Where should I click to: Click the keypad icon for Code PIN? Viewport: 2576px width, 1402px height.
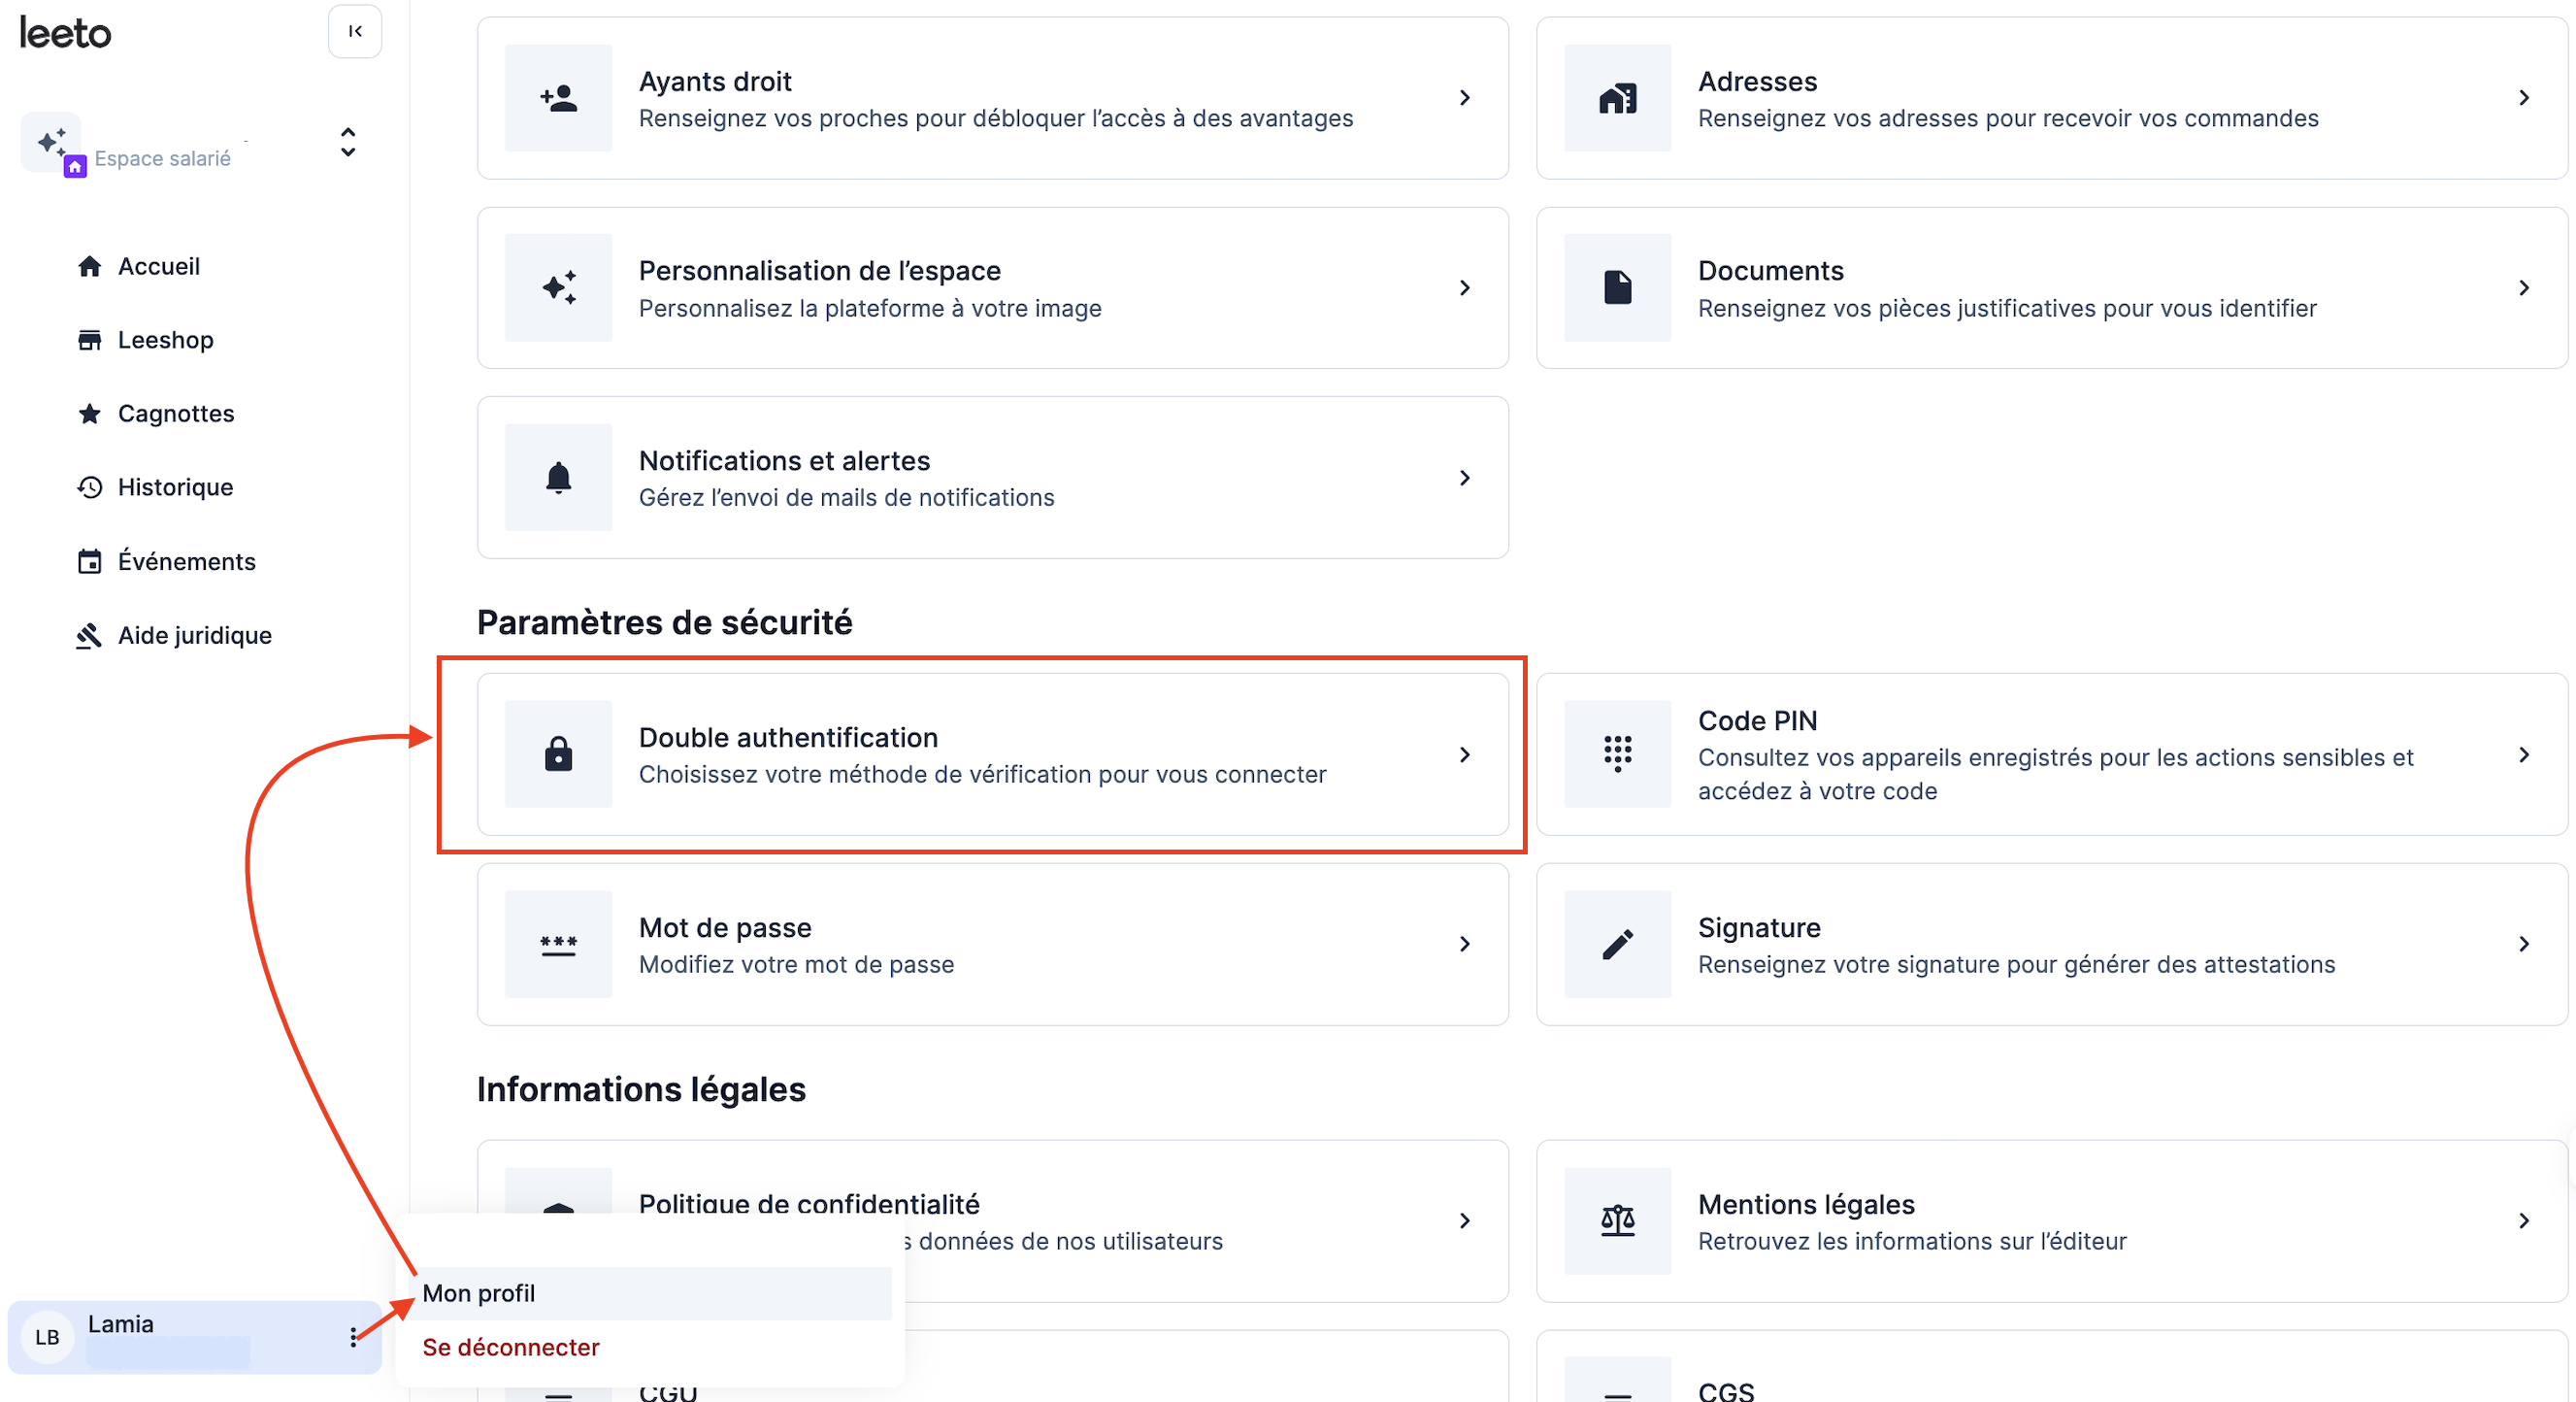(1617, 754)
